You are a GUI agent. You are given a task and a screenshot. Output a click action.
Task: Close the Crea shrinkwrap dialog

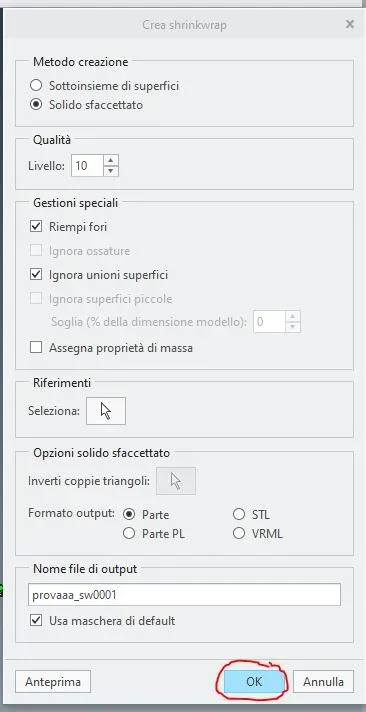coord(349,24)
